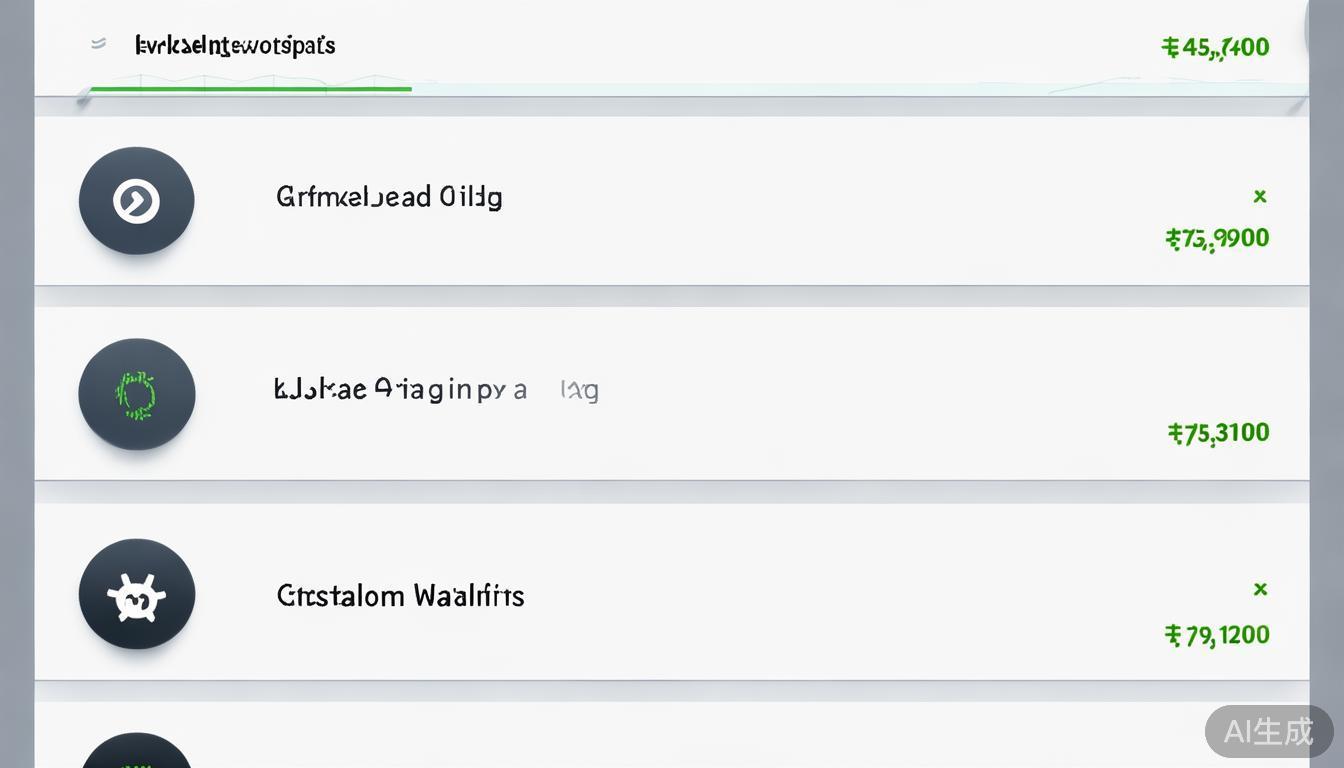The width and height of the screenshot is (1344, 768).
Task: Click the green dotted circle icon
Action: (136, 394)
